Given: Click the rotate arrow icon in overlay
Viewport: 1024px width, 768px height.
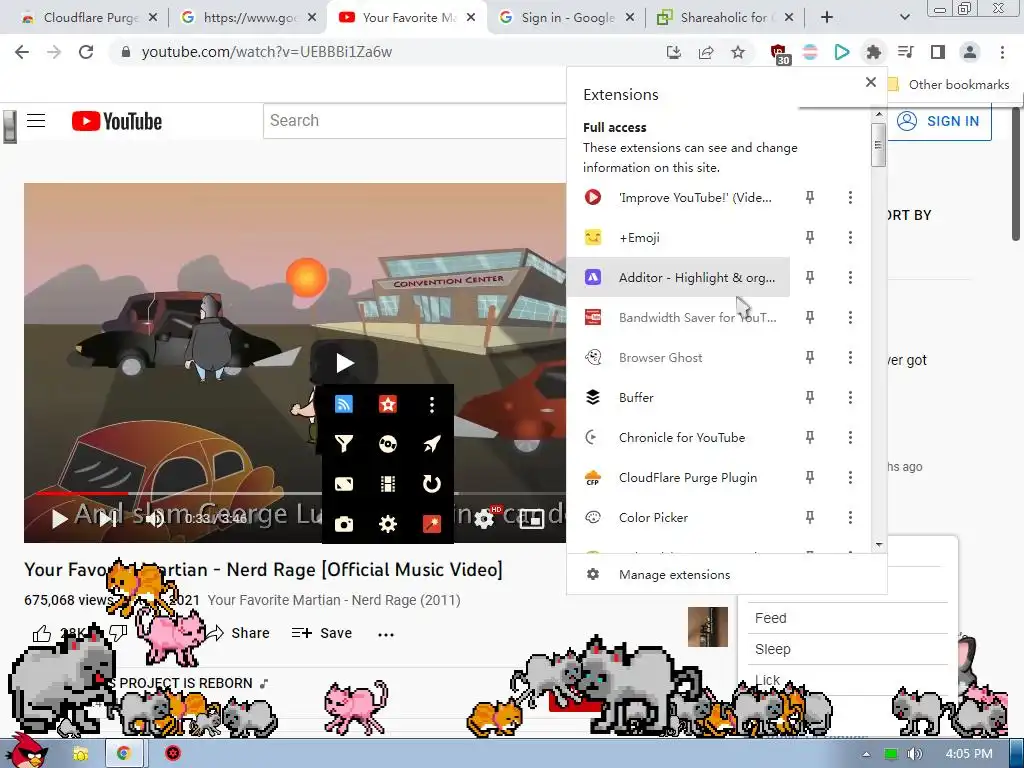Looking at the screenshot, I should (432, 484).
